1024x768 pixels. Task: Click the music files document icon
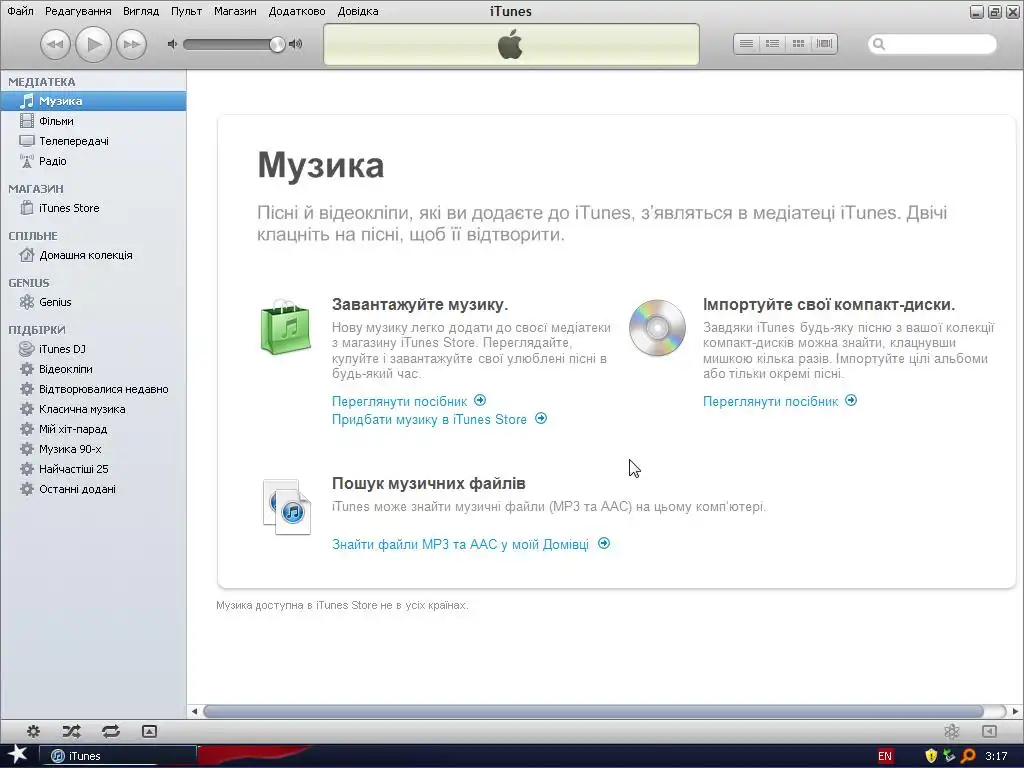(x=287, y=507)
